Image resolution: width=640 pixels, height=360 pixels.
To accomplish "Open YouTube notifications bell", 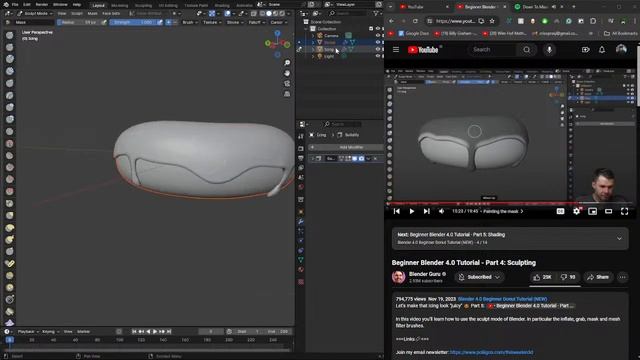I will tap(602, 50).
